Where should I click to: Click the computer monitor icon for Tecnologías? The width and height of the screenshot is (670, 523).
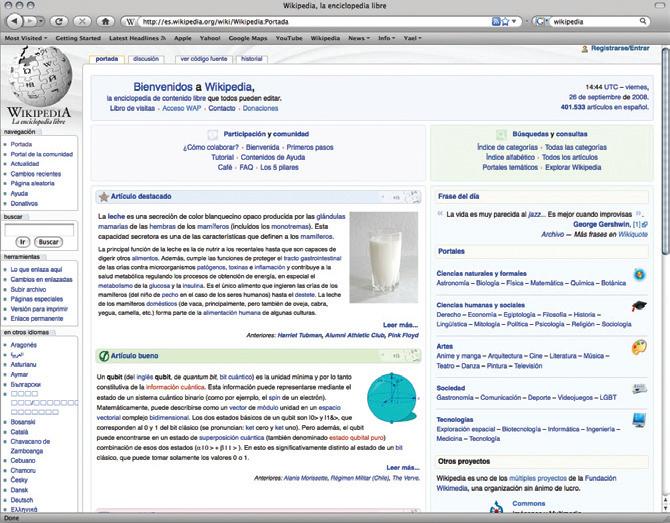click(x=639, y=420)
